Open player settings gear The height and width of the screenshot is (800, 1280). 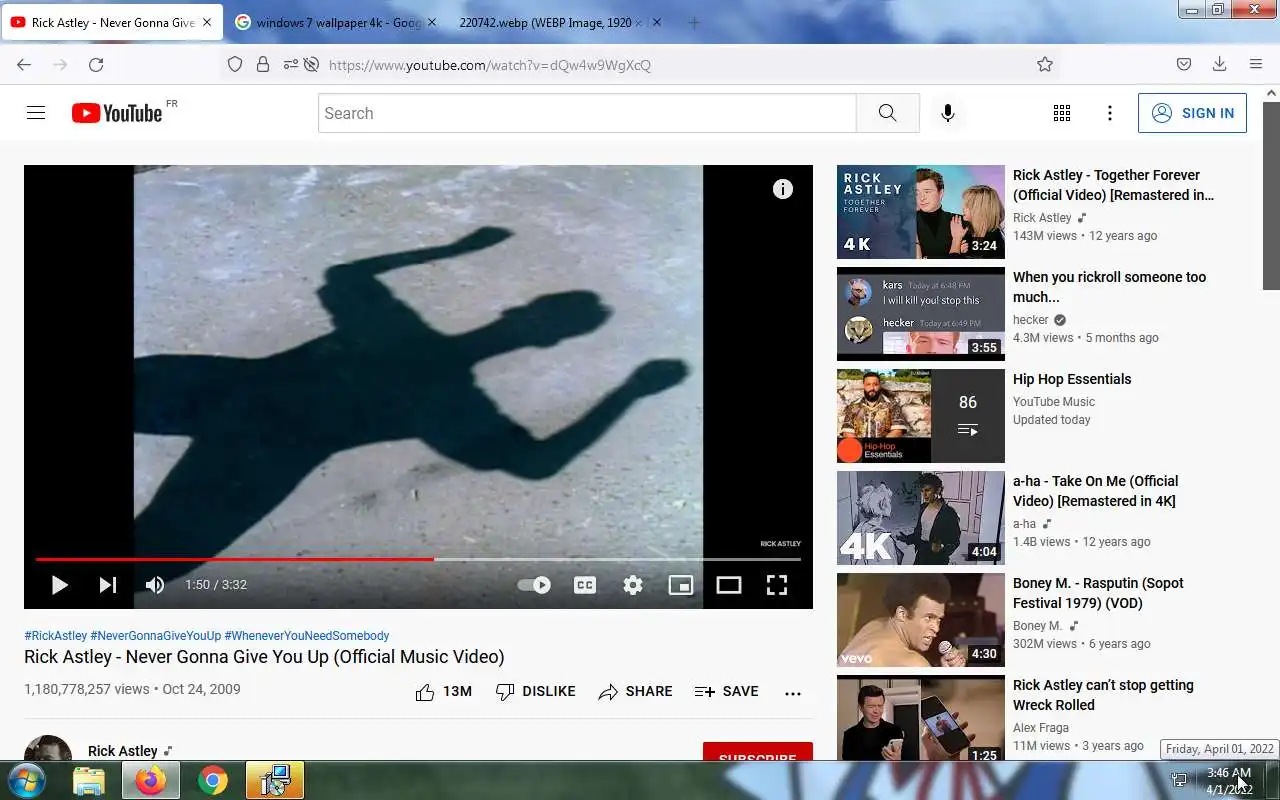click(x=633, y=585)
